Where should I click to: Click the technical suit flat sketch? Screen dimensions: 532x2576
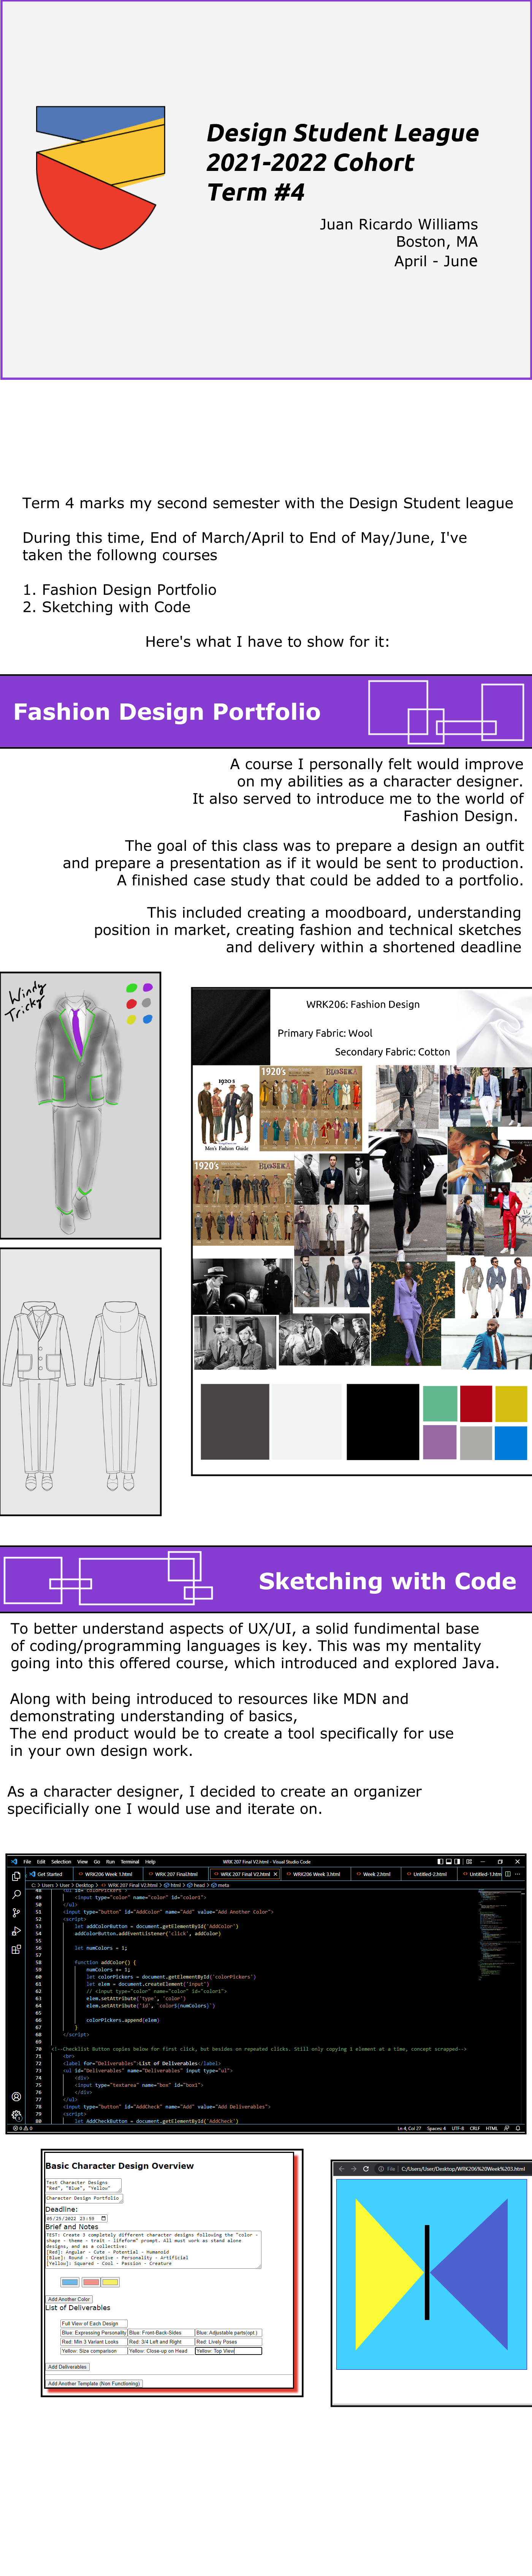point(80,1381)
